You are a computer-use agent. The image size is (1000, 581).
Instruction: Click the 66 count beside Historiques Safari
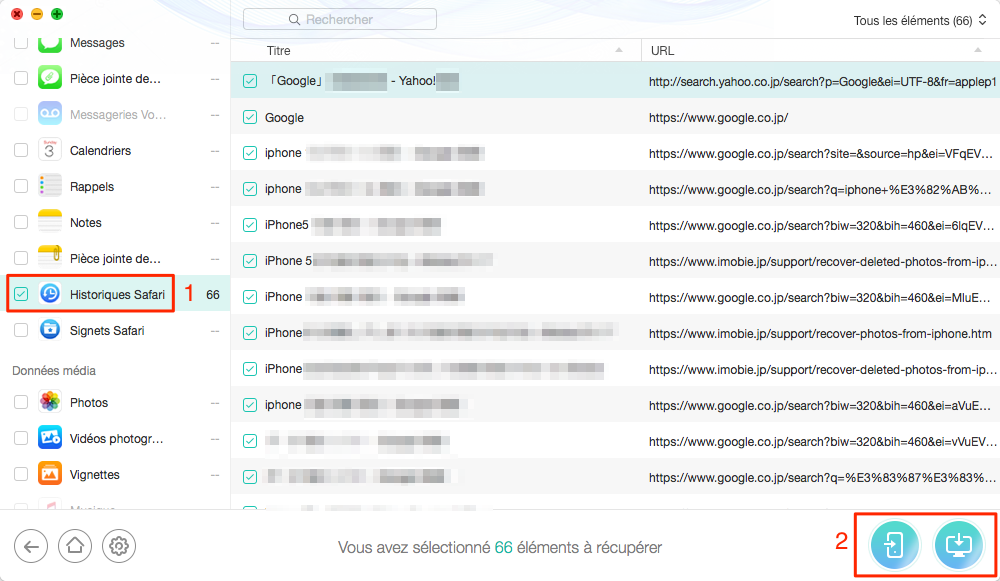point(213,295)
